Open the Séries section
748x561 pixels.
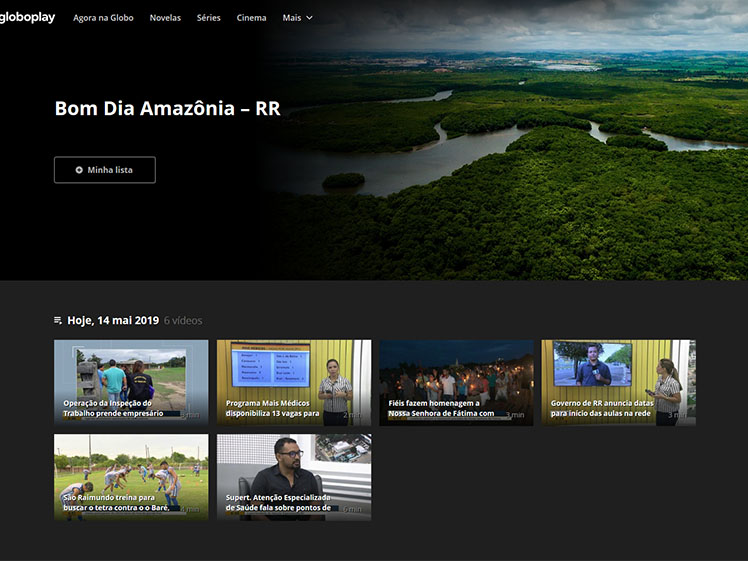pos(208,18)
